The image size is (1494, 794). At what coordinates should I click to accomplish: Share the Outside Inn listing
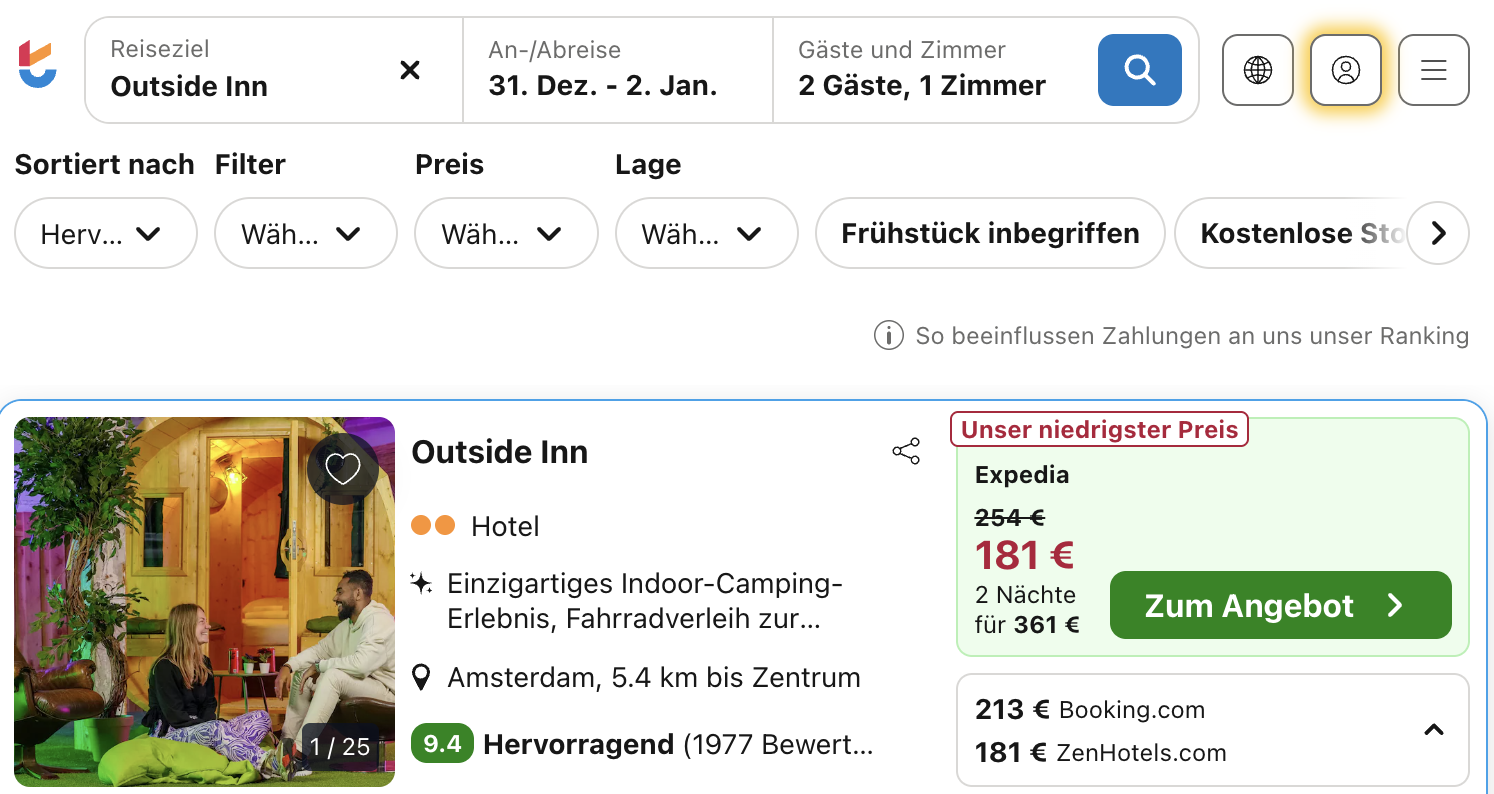click(906, 452)
